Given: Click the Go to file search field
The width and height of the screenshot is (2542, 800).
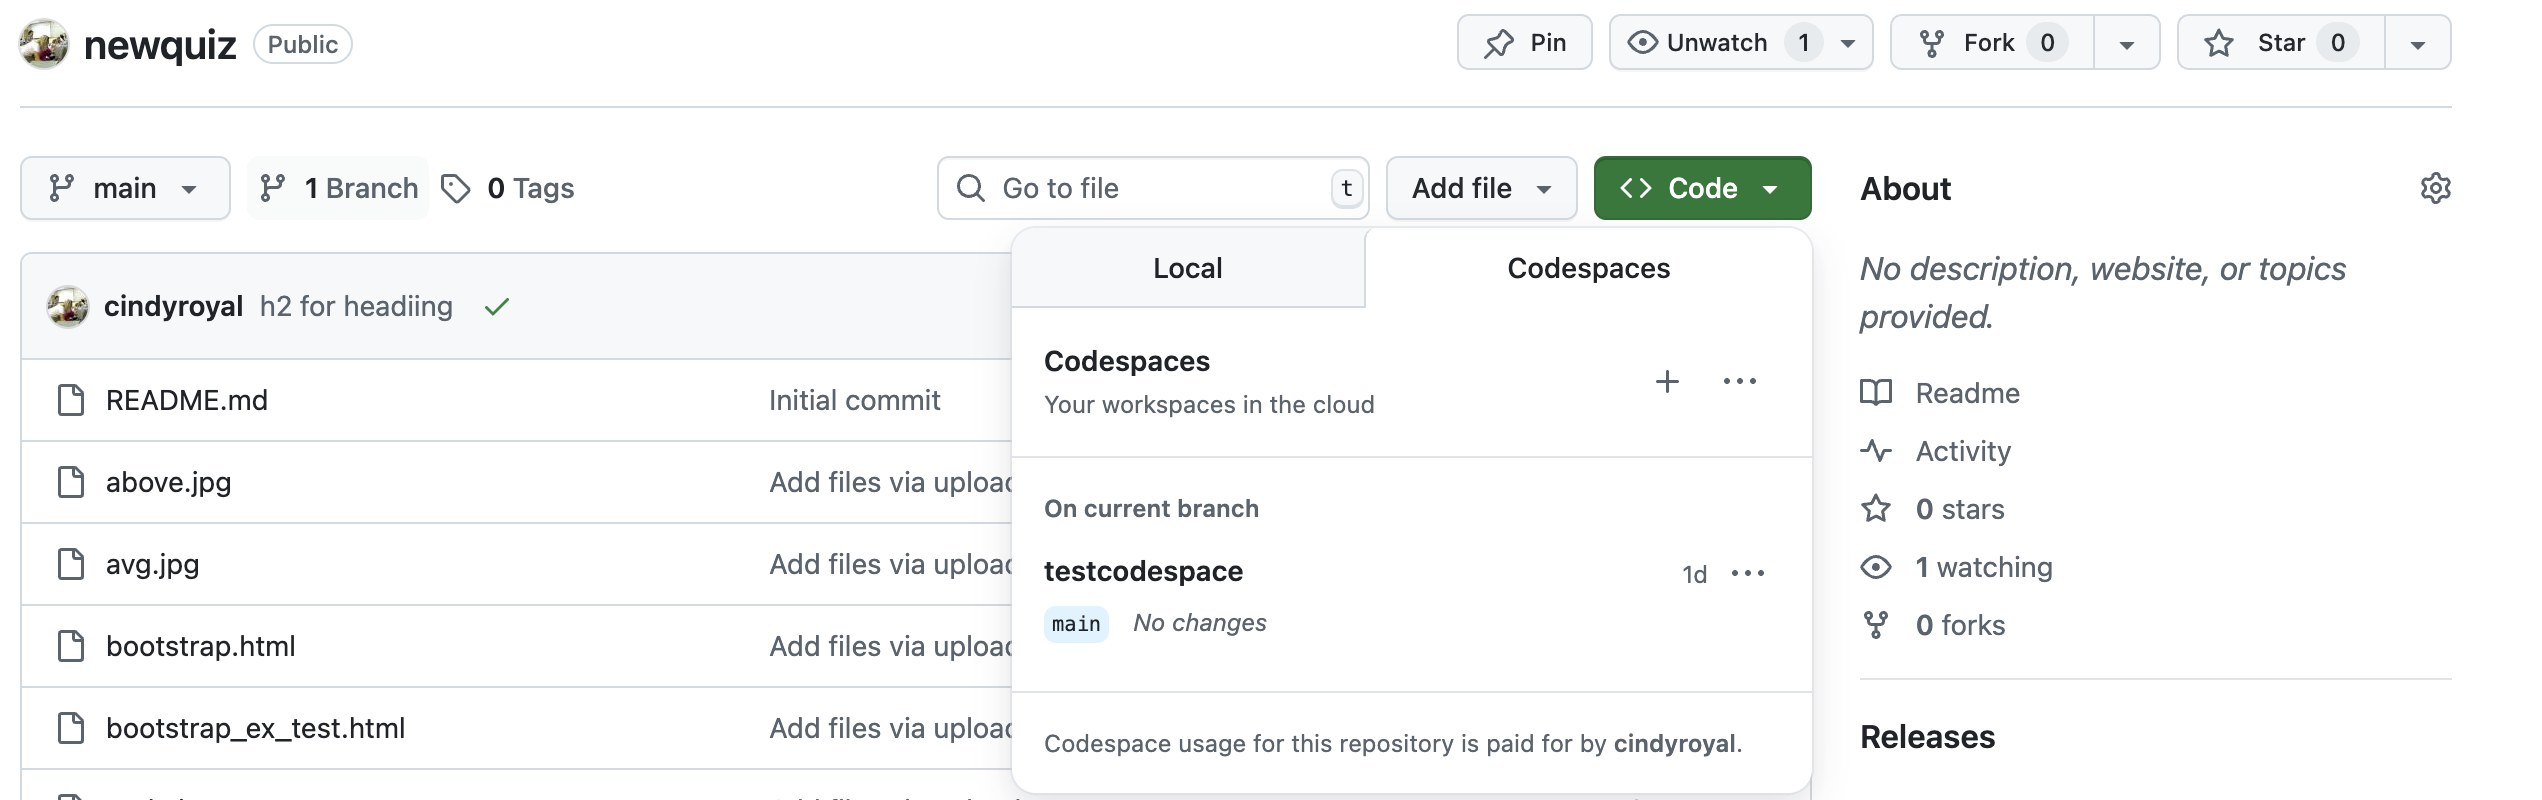Looking at the screenshot, I should point(1150,188).
